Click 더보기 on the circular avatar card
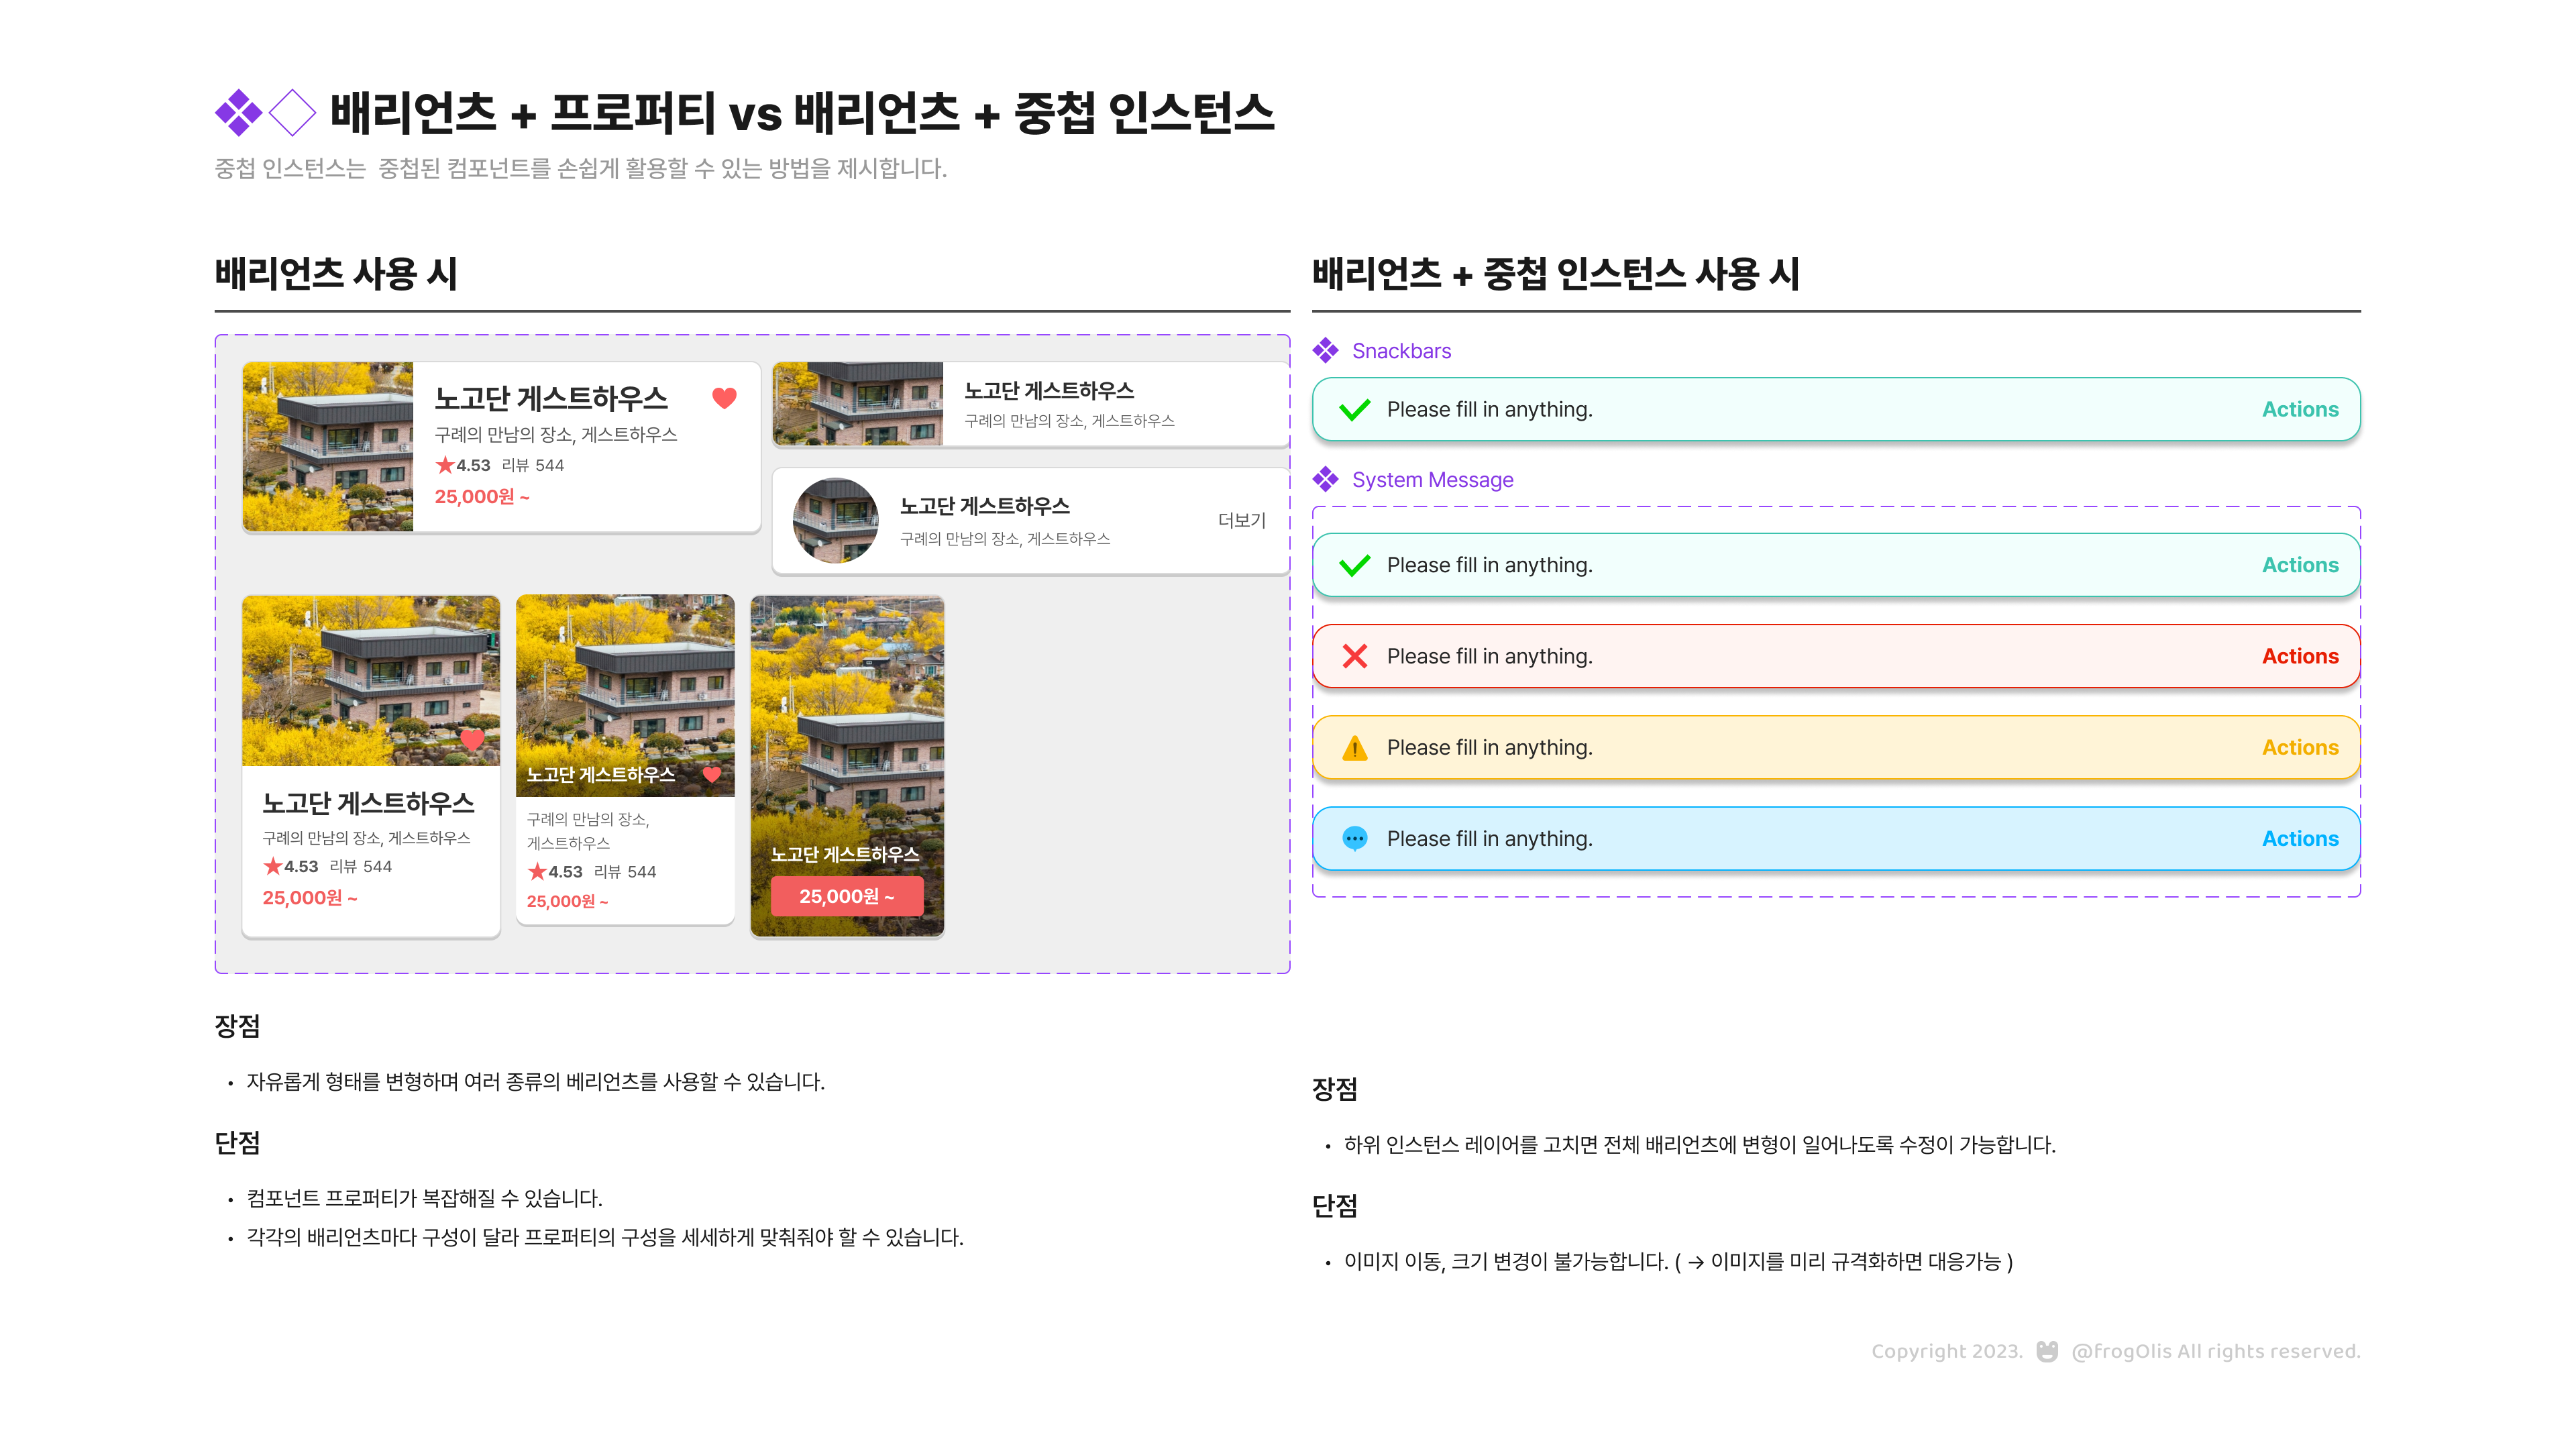This screenshot has width=2576, height=1449. click(x=1241, y=520)
